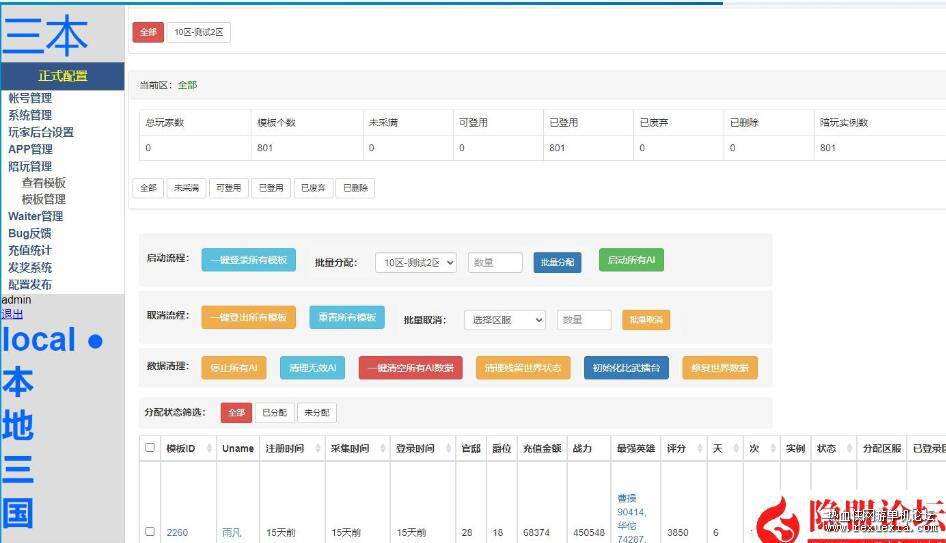This screenshot has width=946, height=543.
Task: Expand 陪玩管理 in the sidebar
Action: coord(30,167)
